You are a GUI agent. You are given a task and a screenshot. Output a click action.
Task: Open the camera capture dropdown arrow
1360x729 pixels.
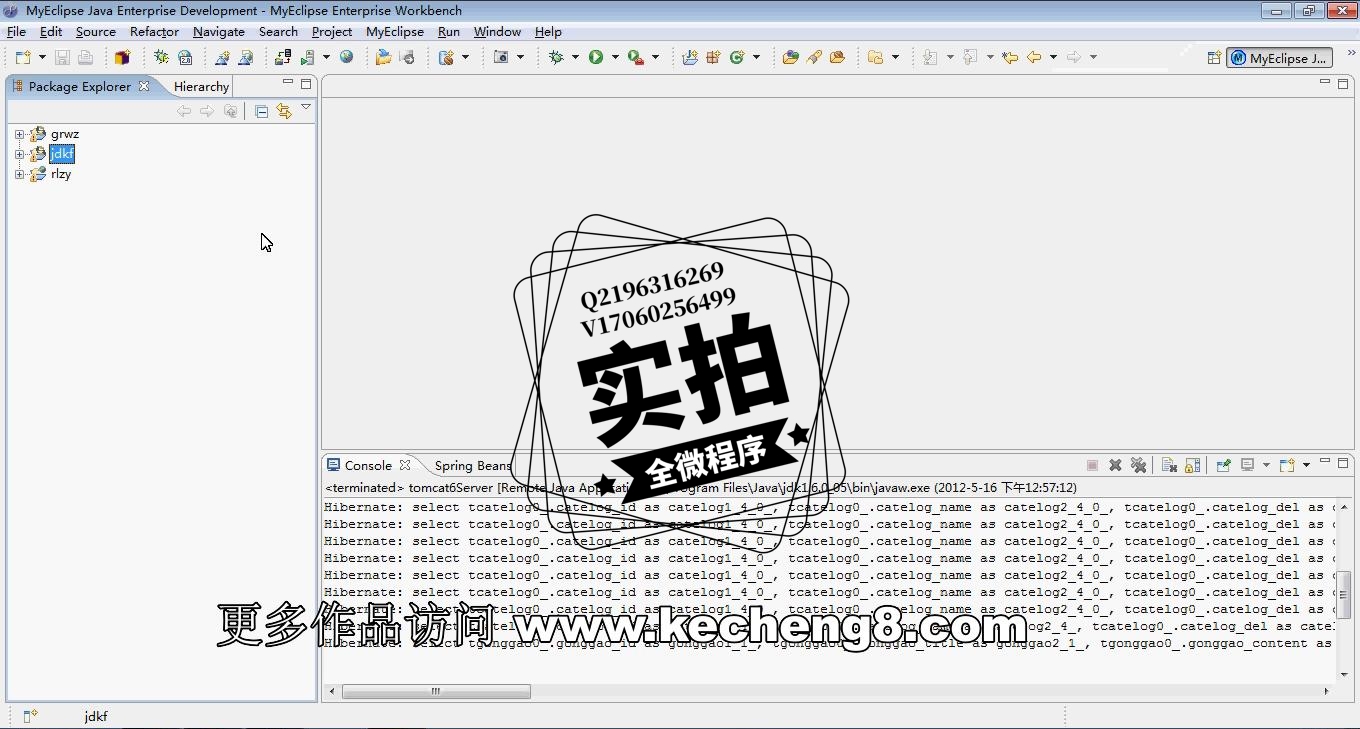(x=521, y=58)
